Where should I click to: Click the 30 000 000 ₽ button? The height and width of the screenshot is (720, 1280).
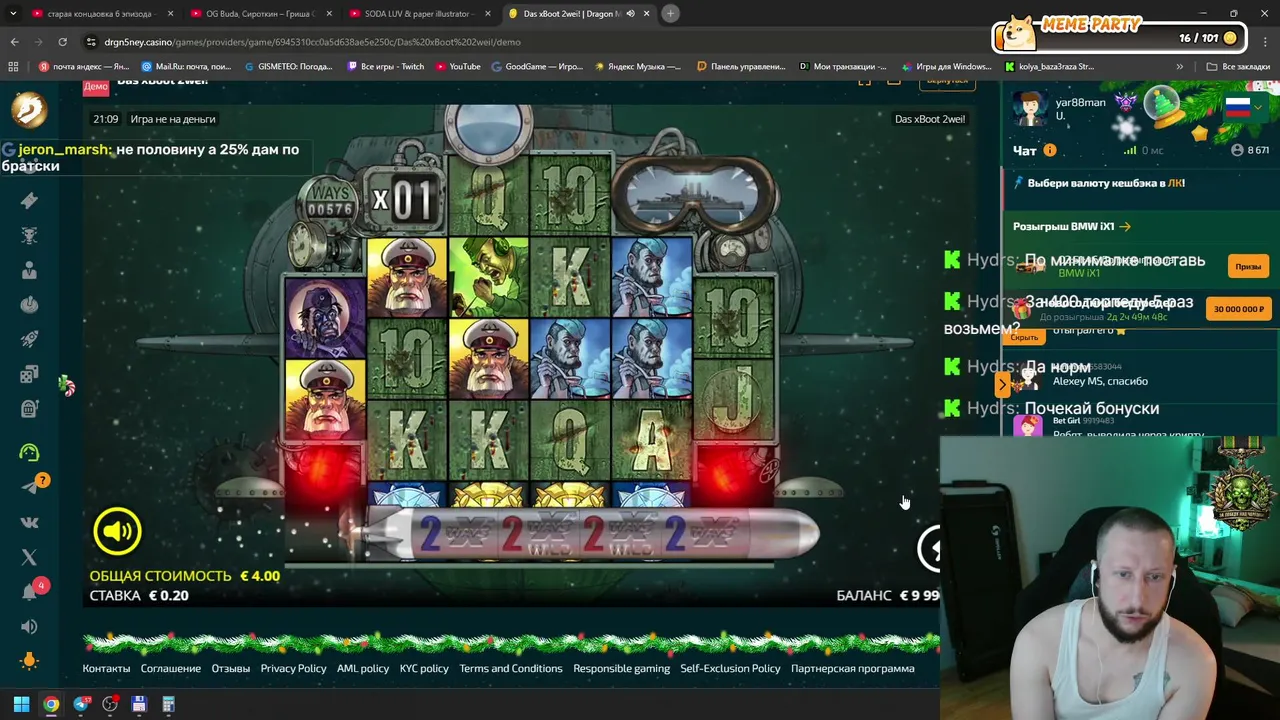tap(1239, 309)
